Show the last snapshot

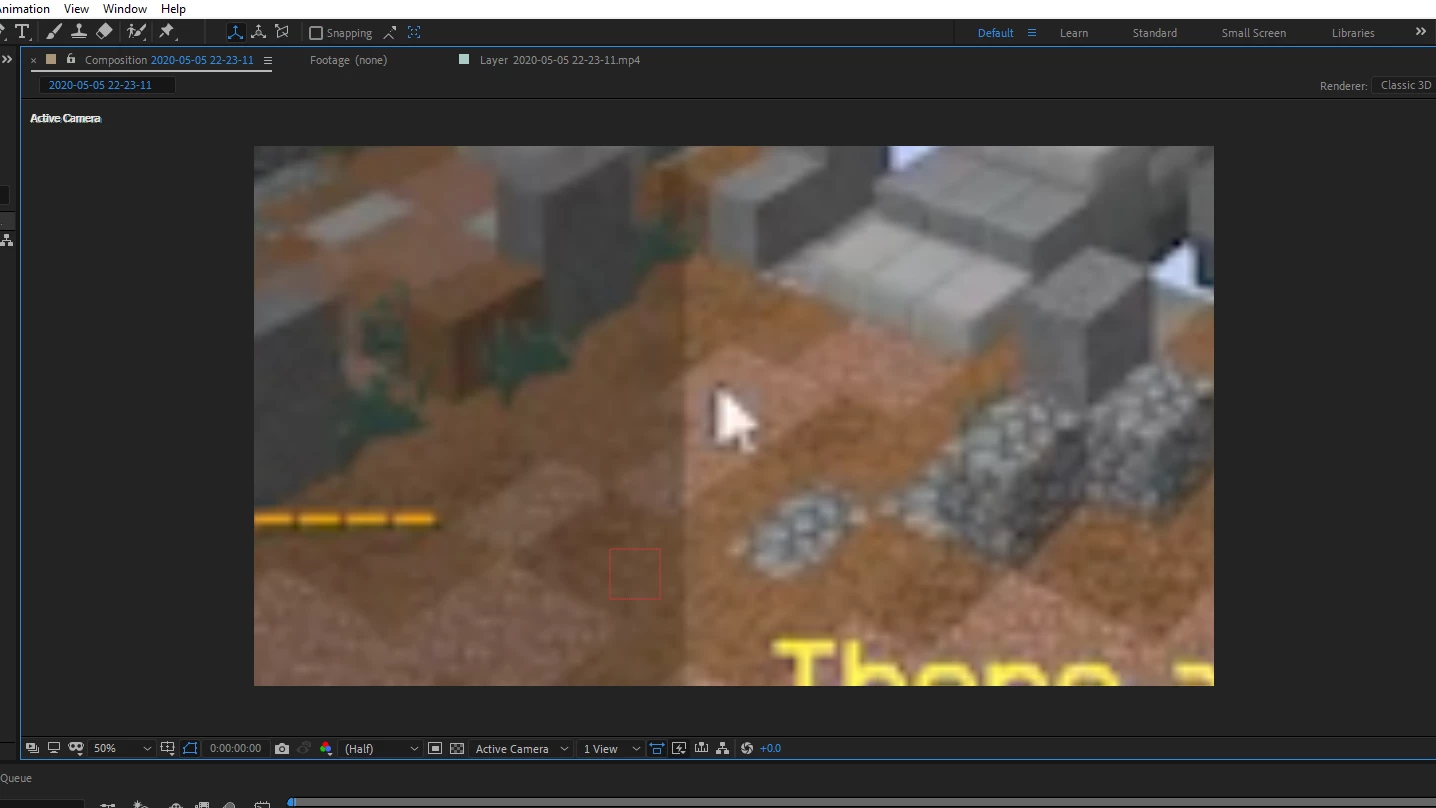(x=304, y=748)
